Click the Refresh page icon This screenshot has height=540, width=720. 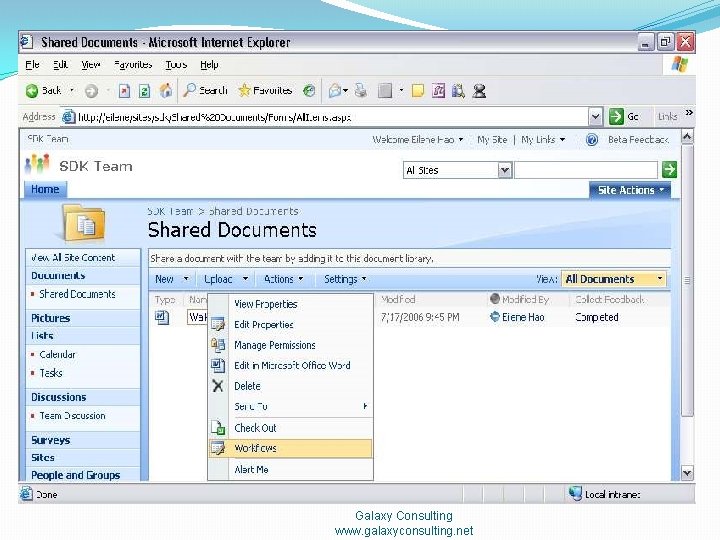pyautogui.click(x=144, y=91)
